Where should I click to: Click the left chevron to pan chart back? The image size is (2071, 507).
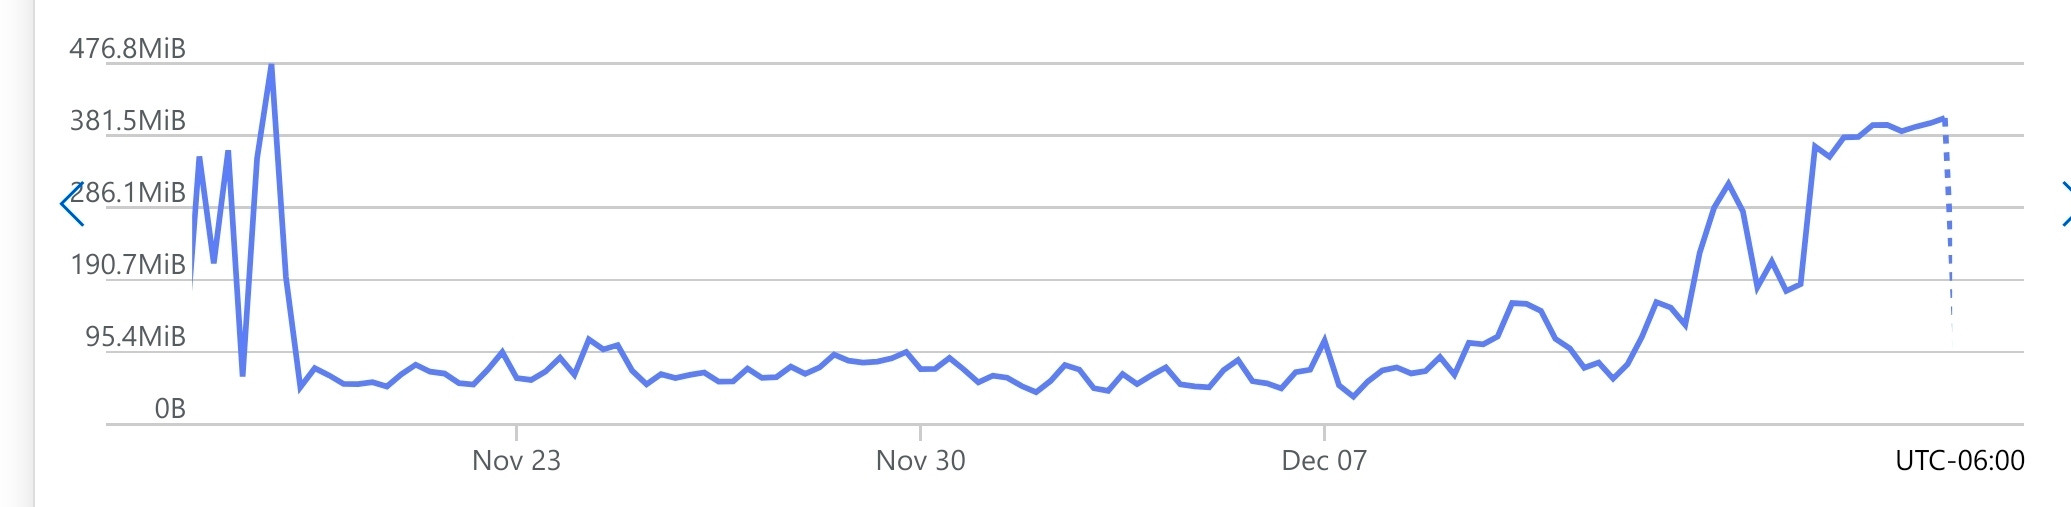click(x=72, y=204)
